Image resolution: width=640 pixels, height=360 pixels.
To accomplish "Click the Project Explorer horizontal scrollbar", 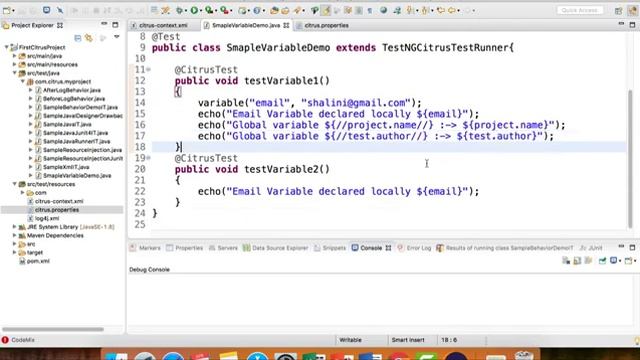I will pyautogui.click(x=53, y=329).
